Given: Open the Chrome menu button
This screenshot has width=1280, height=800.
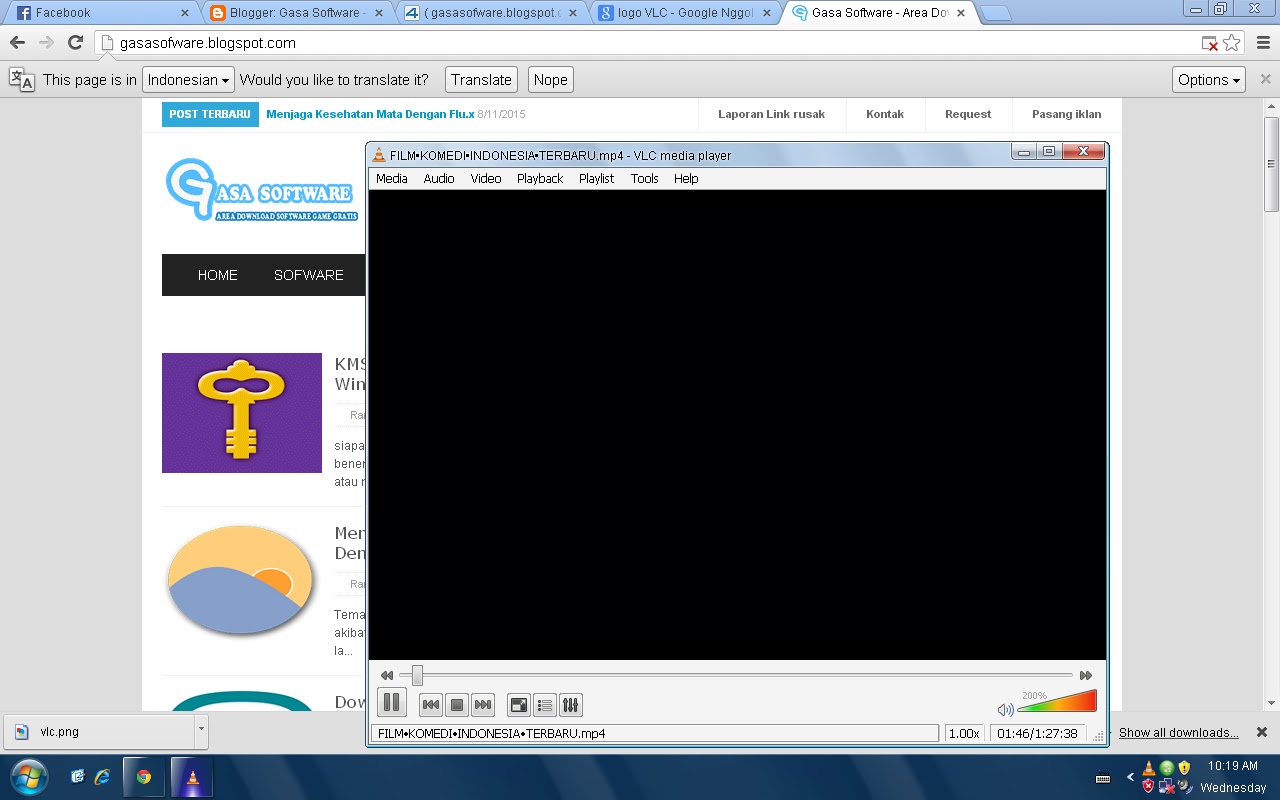Looking at the screenshot, I should click(1262, 43).
